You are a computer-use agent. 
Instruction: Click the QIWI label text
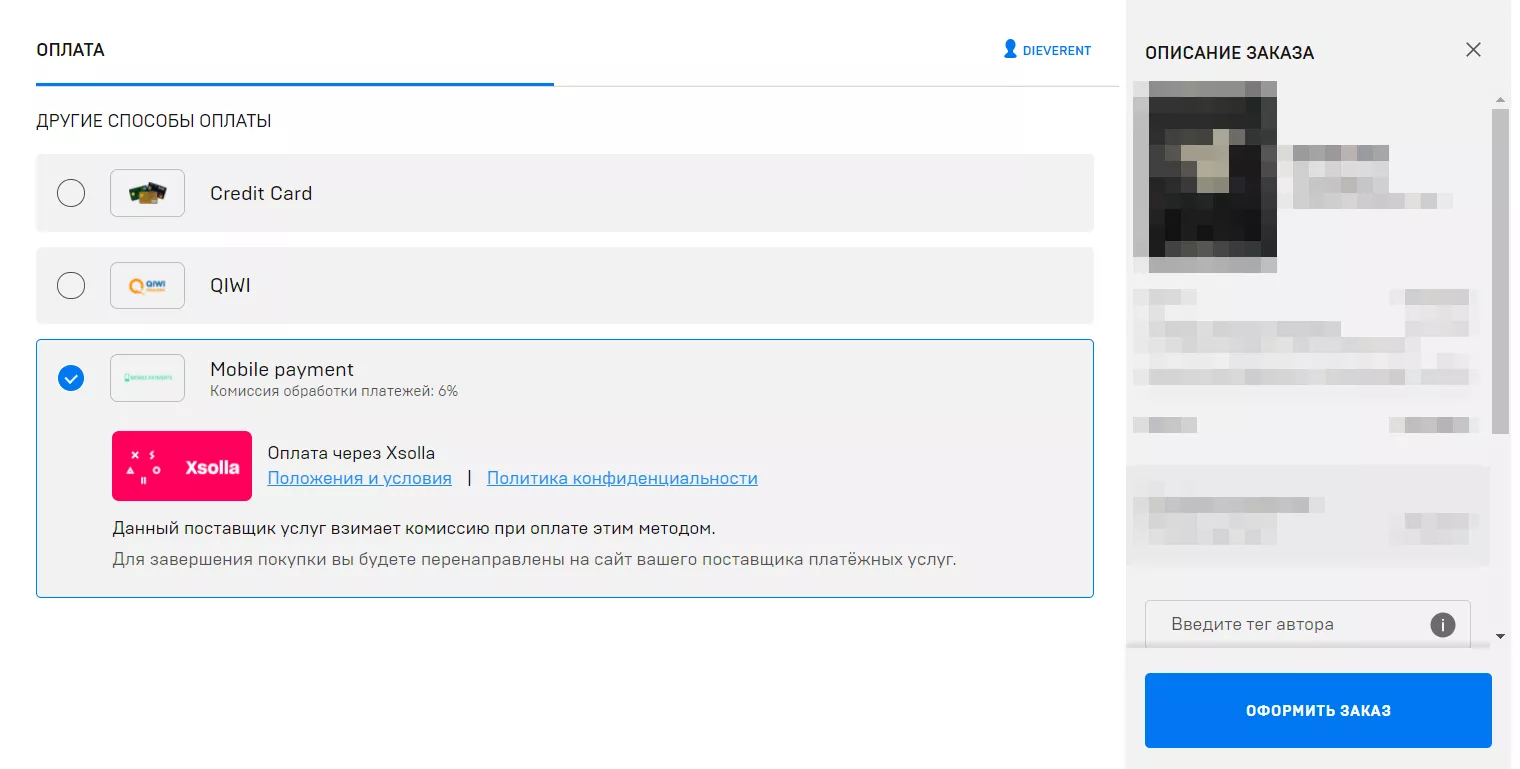click(x=230, y=286)
